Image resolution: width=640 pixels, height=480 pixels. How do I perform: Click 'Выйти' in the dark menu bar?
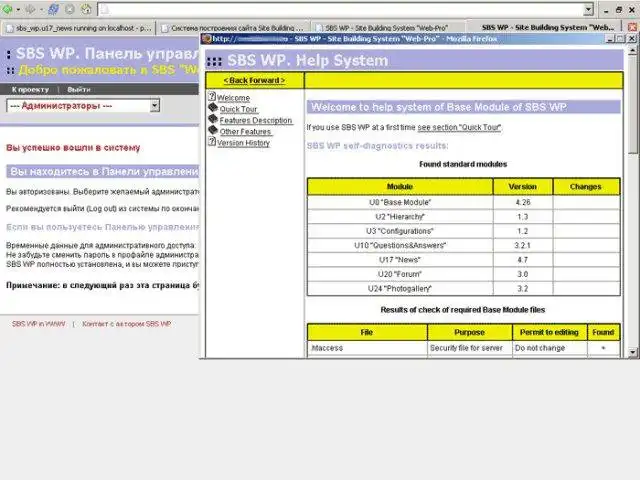point(79,89)
